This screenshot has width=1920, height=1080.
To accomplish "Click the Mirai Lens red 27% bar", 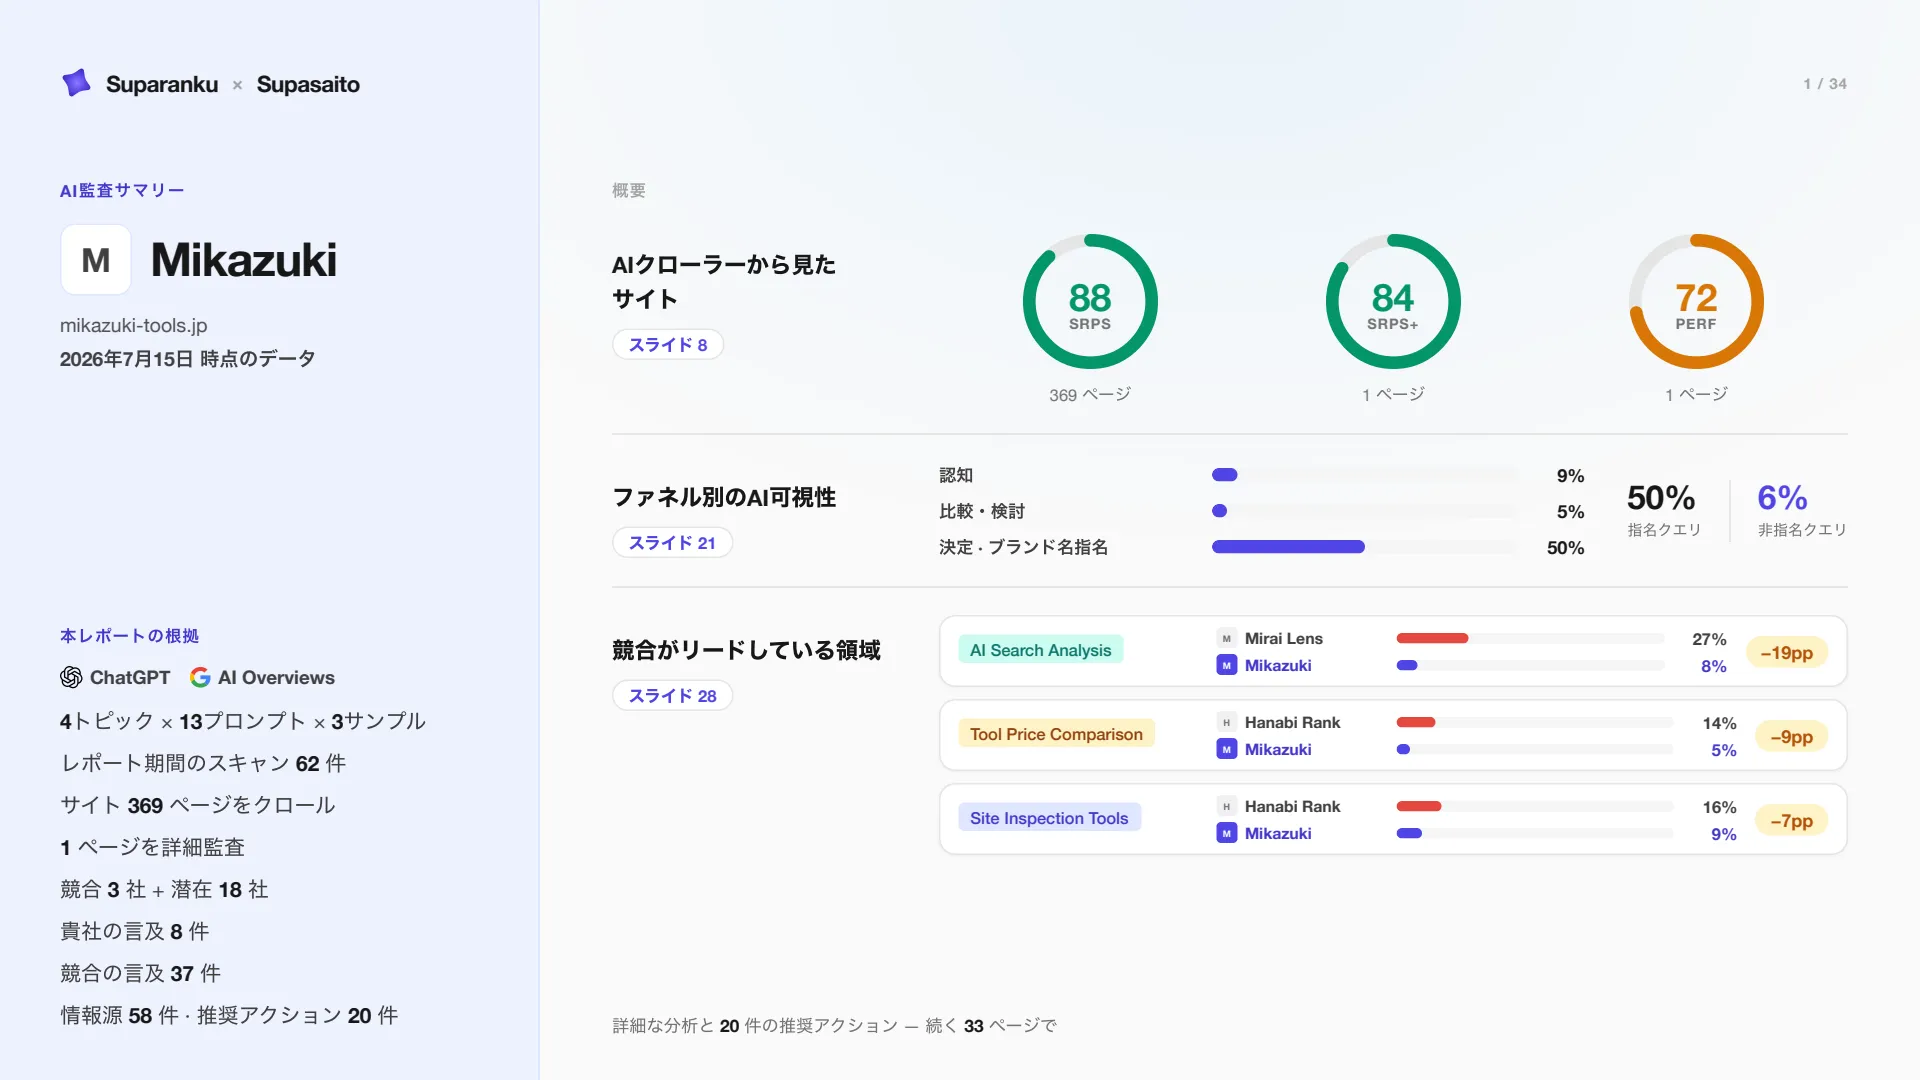I will click(1432, 638).
